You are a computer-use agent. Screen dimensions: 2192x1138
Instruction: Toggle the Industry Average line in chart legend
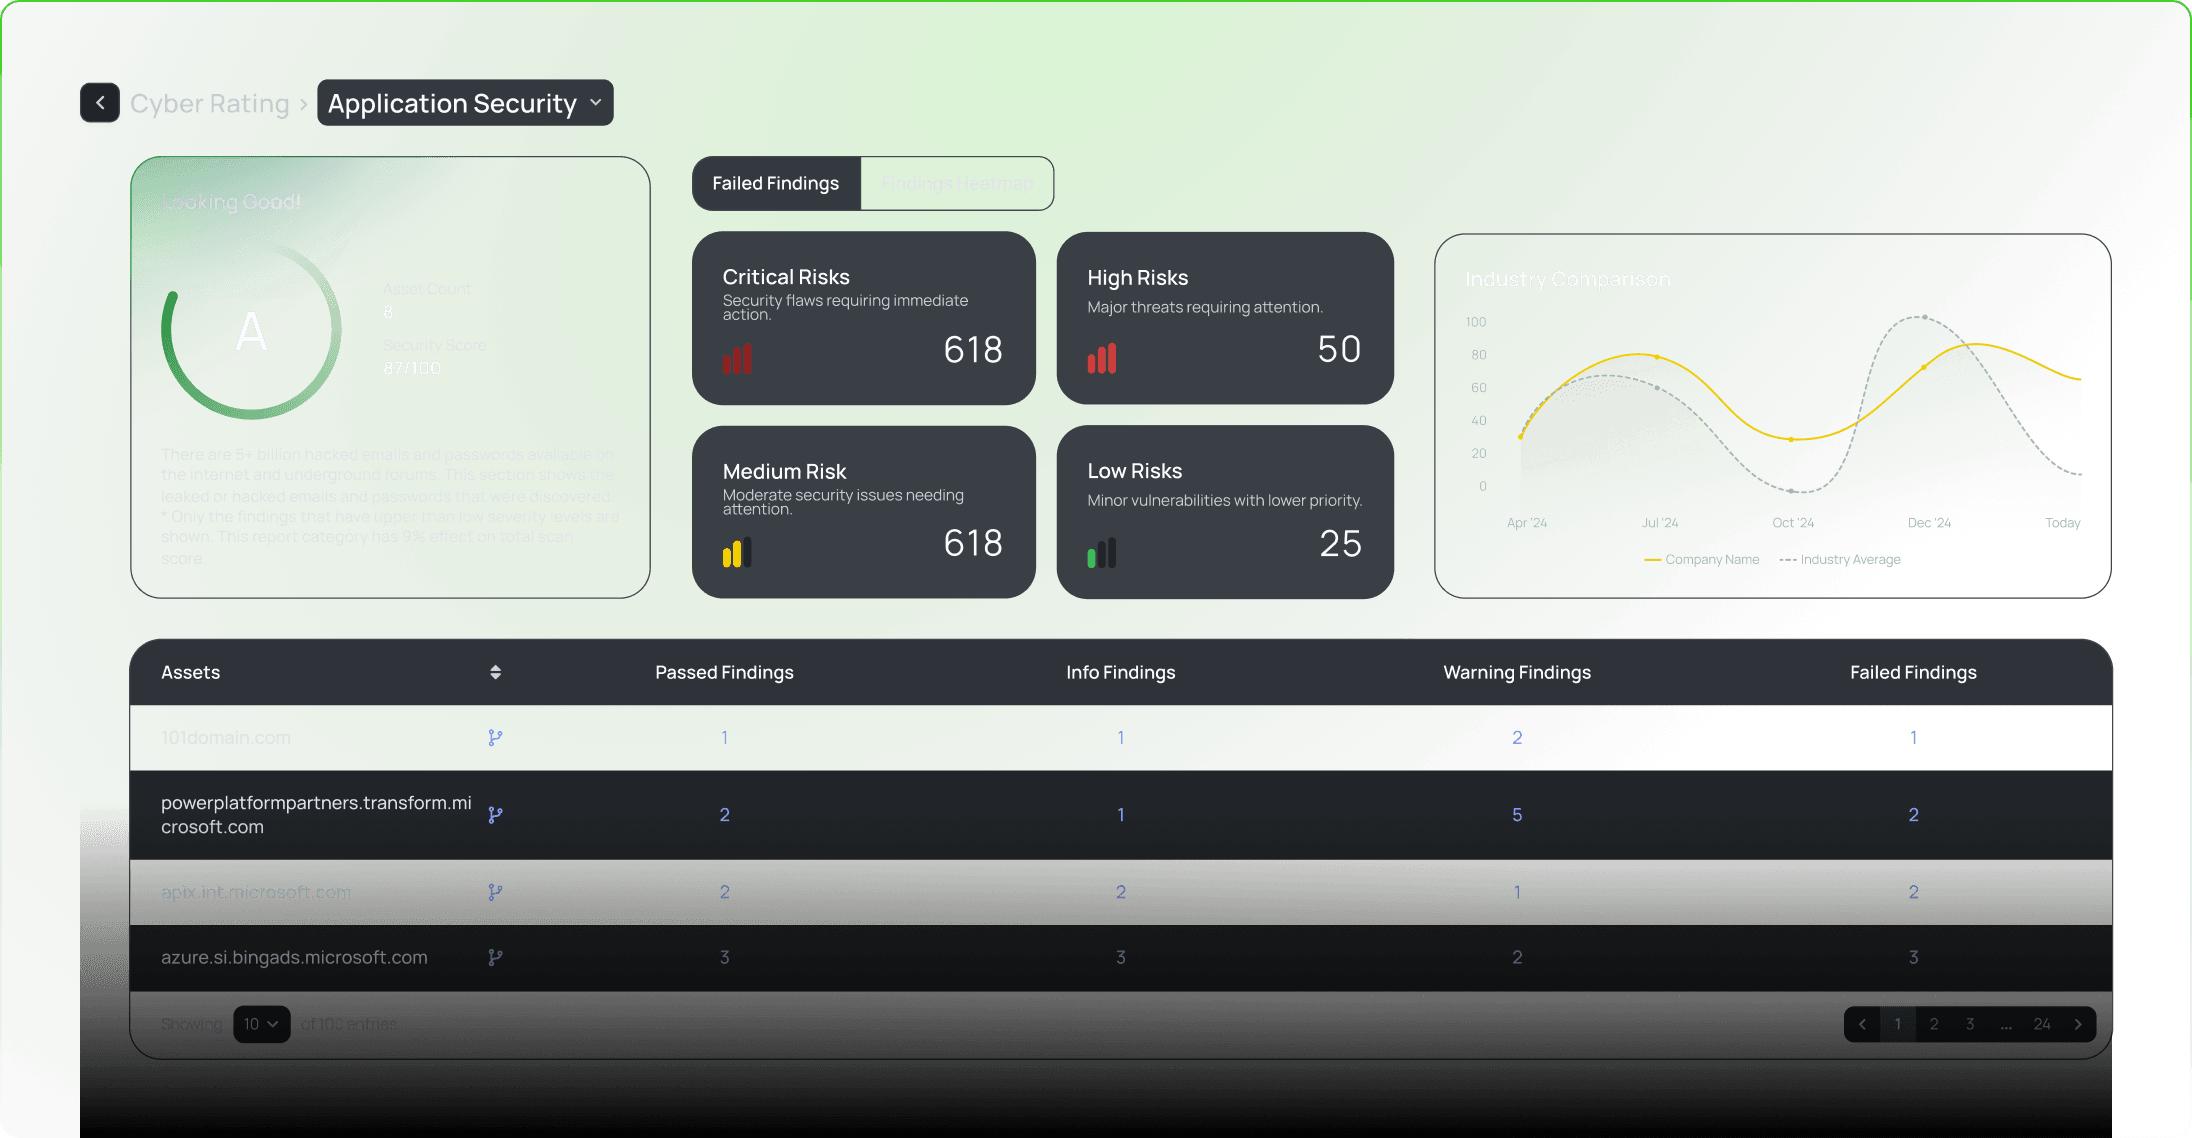click(x=1840, y=559)
